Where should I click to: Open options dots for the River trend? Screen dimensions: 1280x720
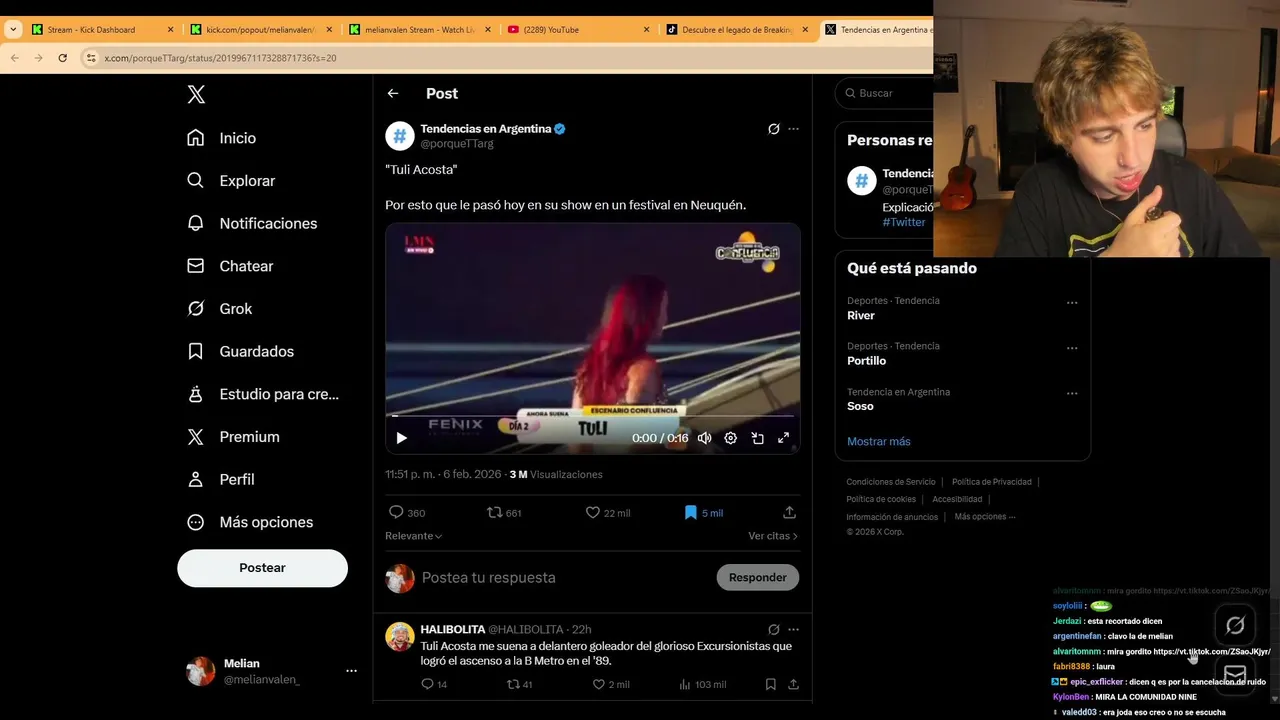point(1072,302)
